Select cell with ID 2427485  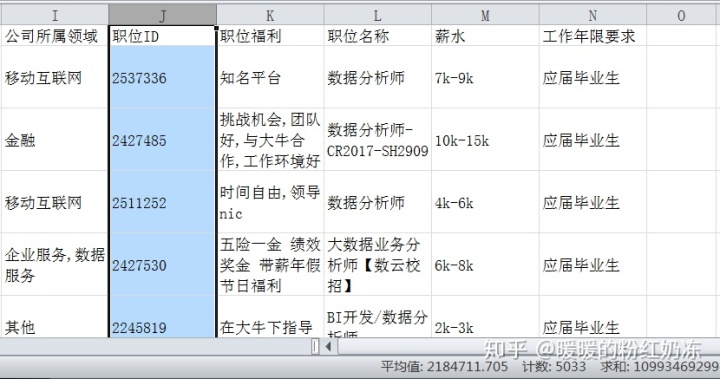[x=162, y=140]
